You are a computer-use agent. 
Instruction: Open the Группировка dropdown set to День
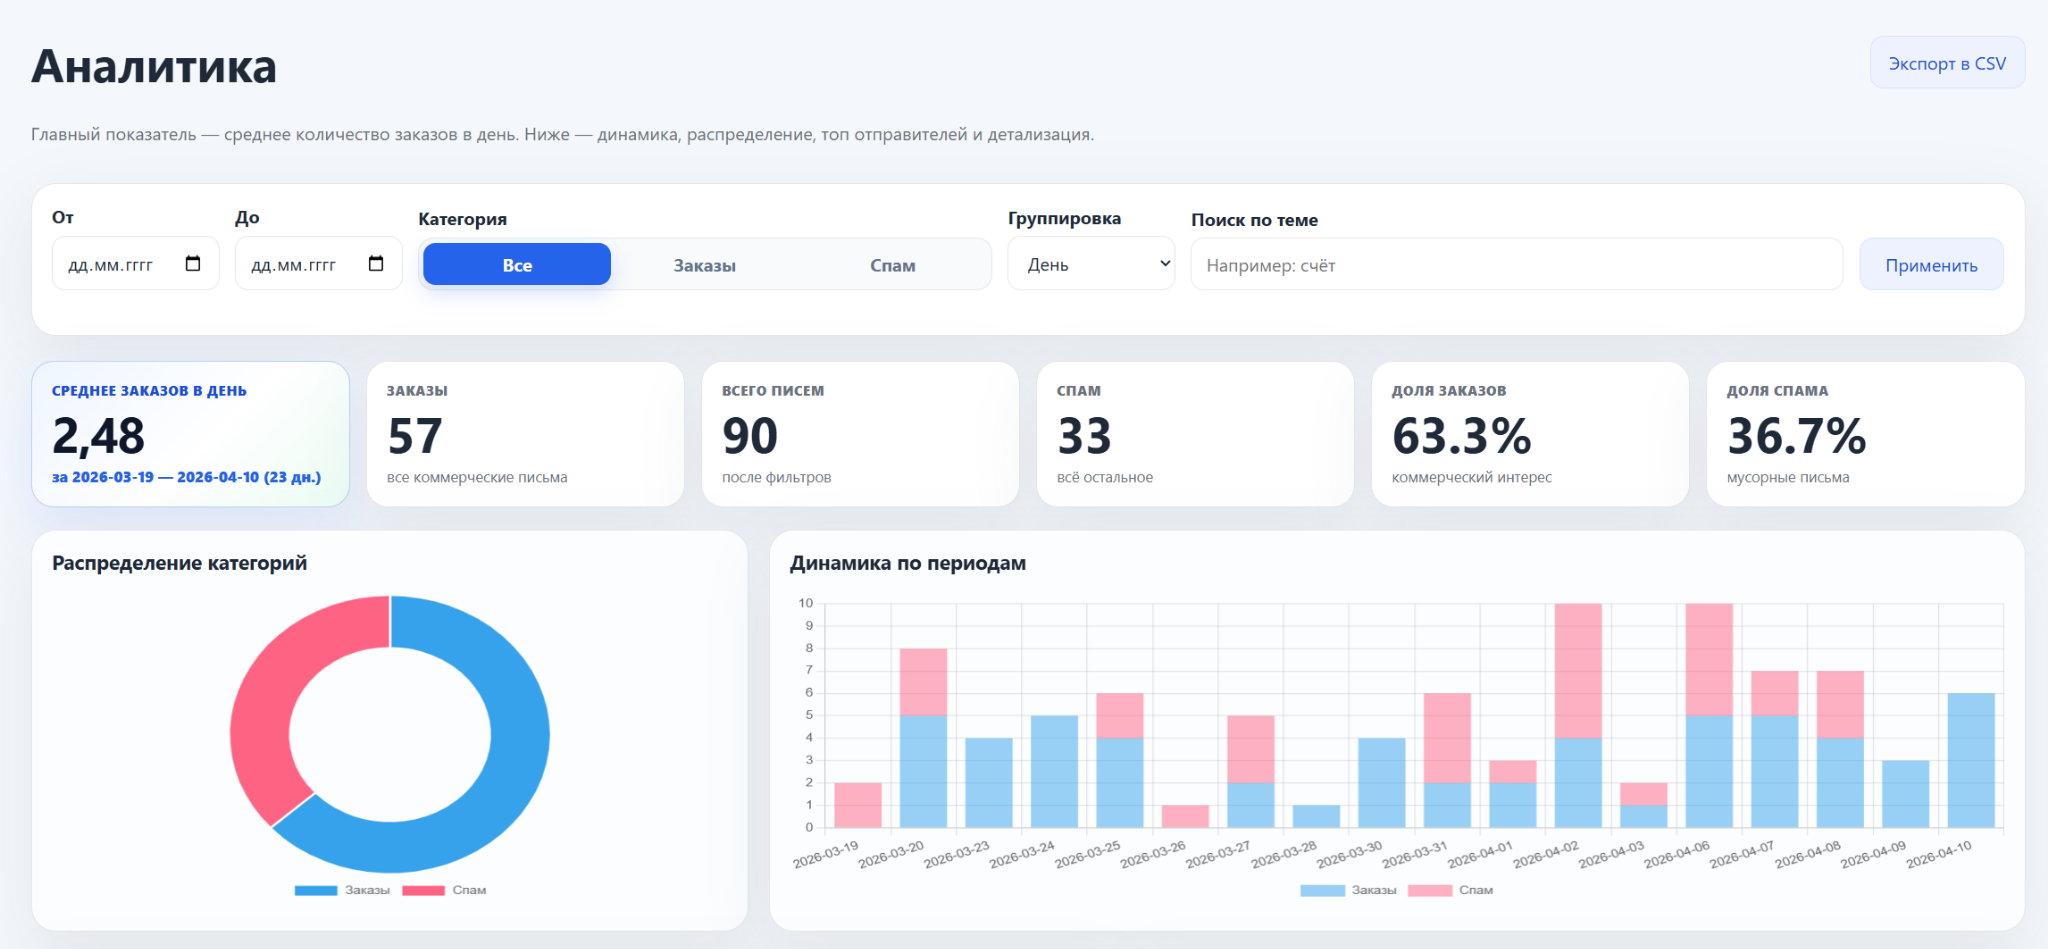(1091, 264)
